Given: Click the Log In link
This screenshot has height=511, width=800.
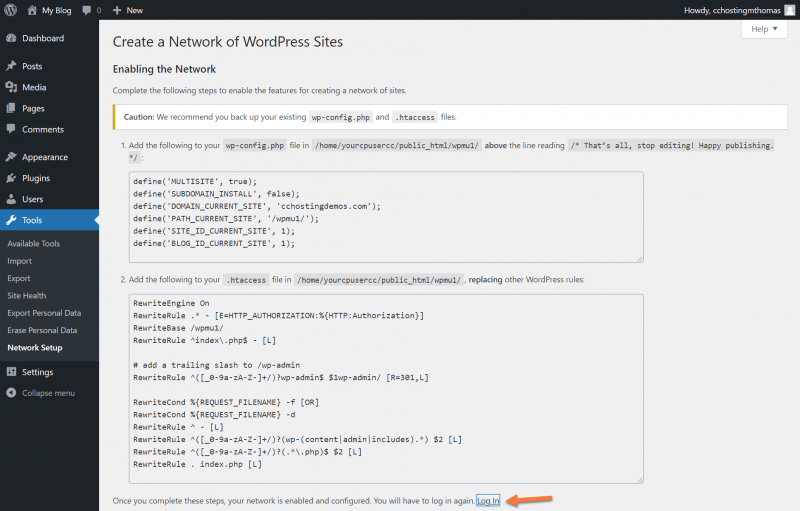Looking at the screenshot, I should [x=488, y=500].
